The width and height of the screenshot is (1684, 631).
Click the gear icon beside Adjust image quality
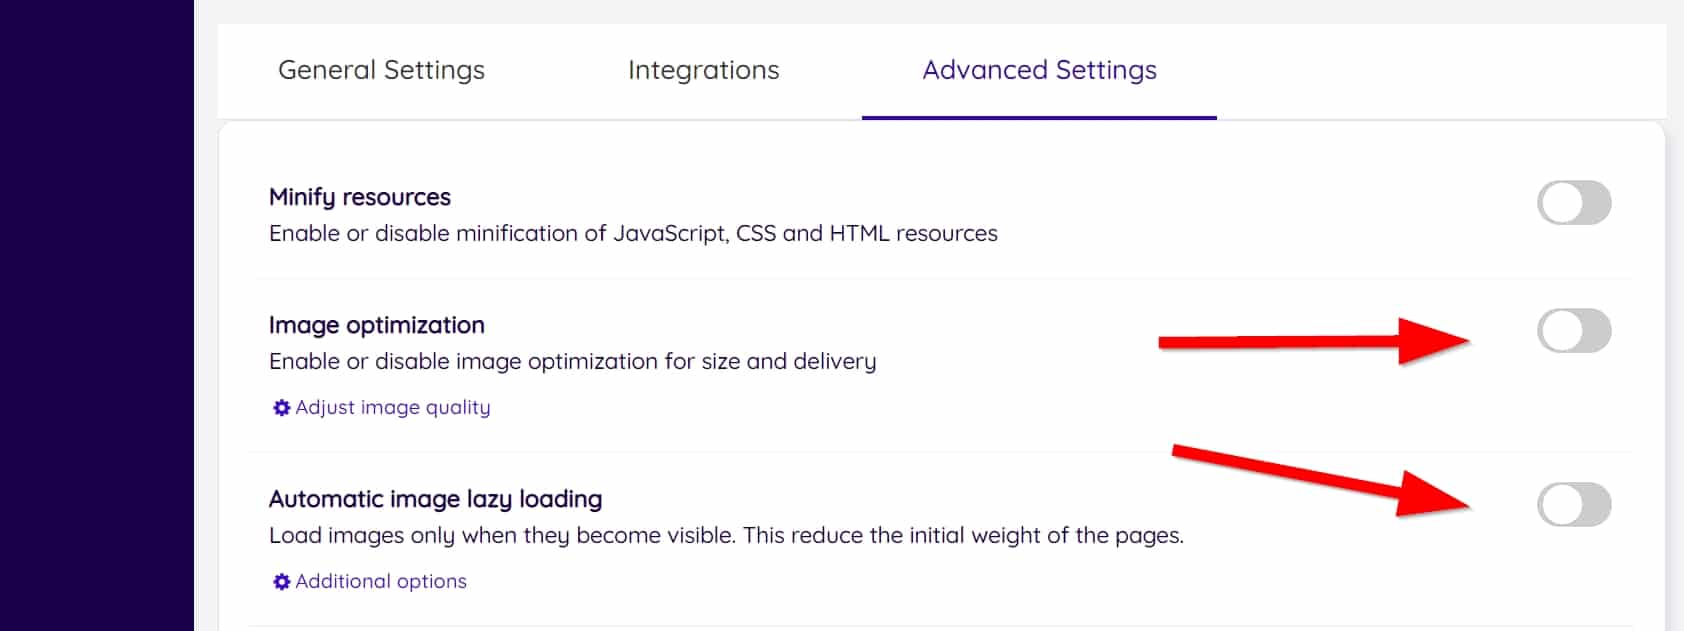pos(282,408)
